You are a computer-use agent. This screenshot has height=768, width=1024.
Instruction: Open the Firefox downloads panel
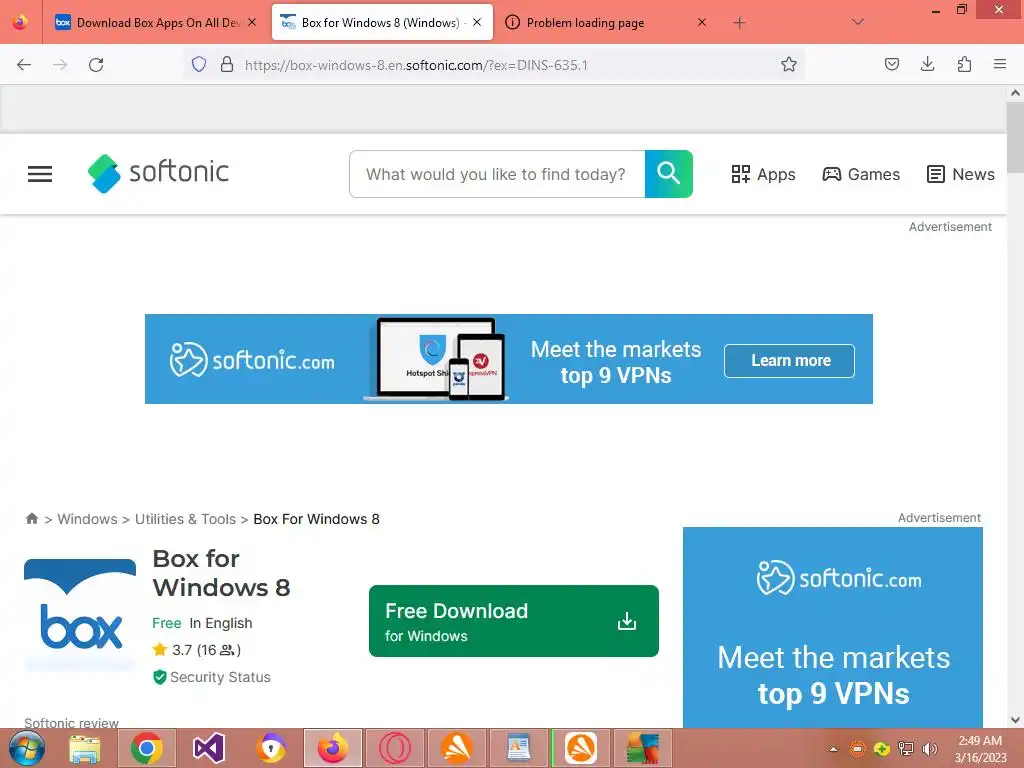coord(927,65)
